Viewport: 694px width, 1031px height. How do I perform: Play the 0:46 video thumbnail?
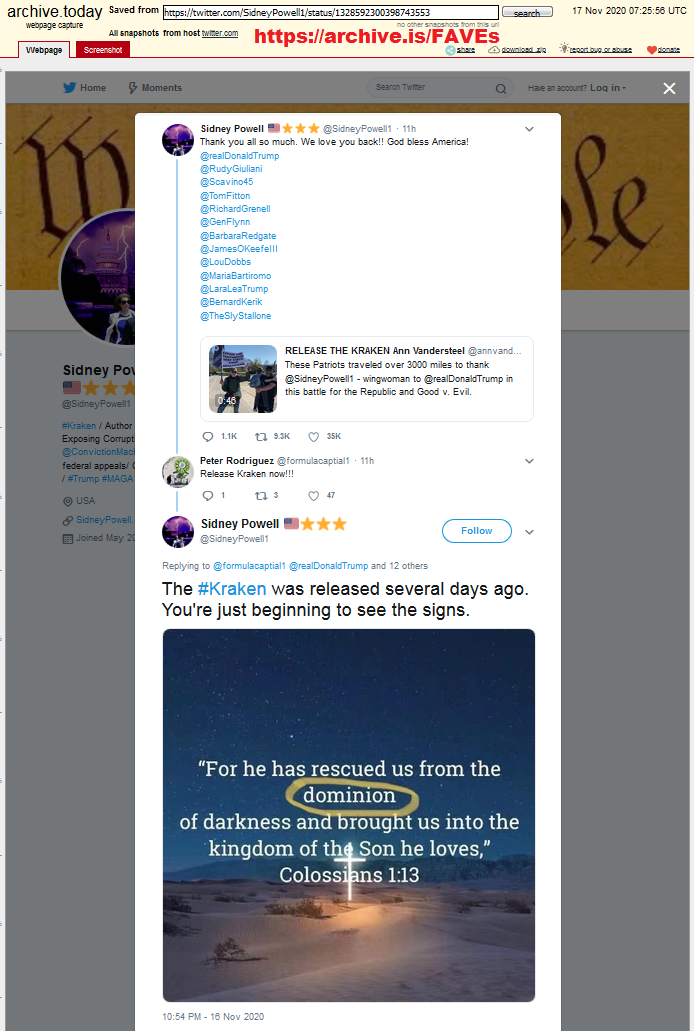click(x=243, y=379)
